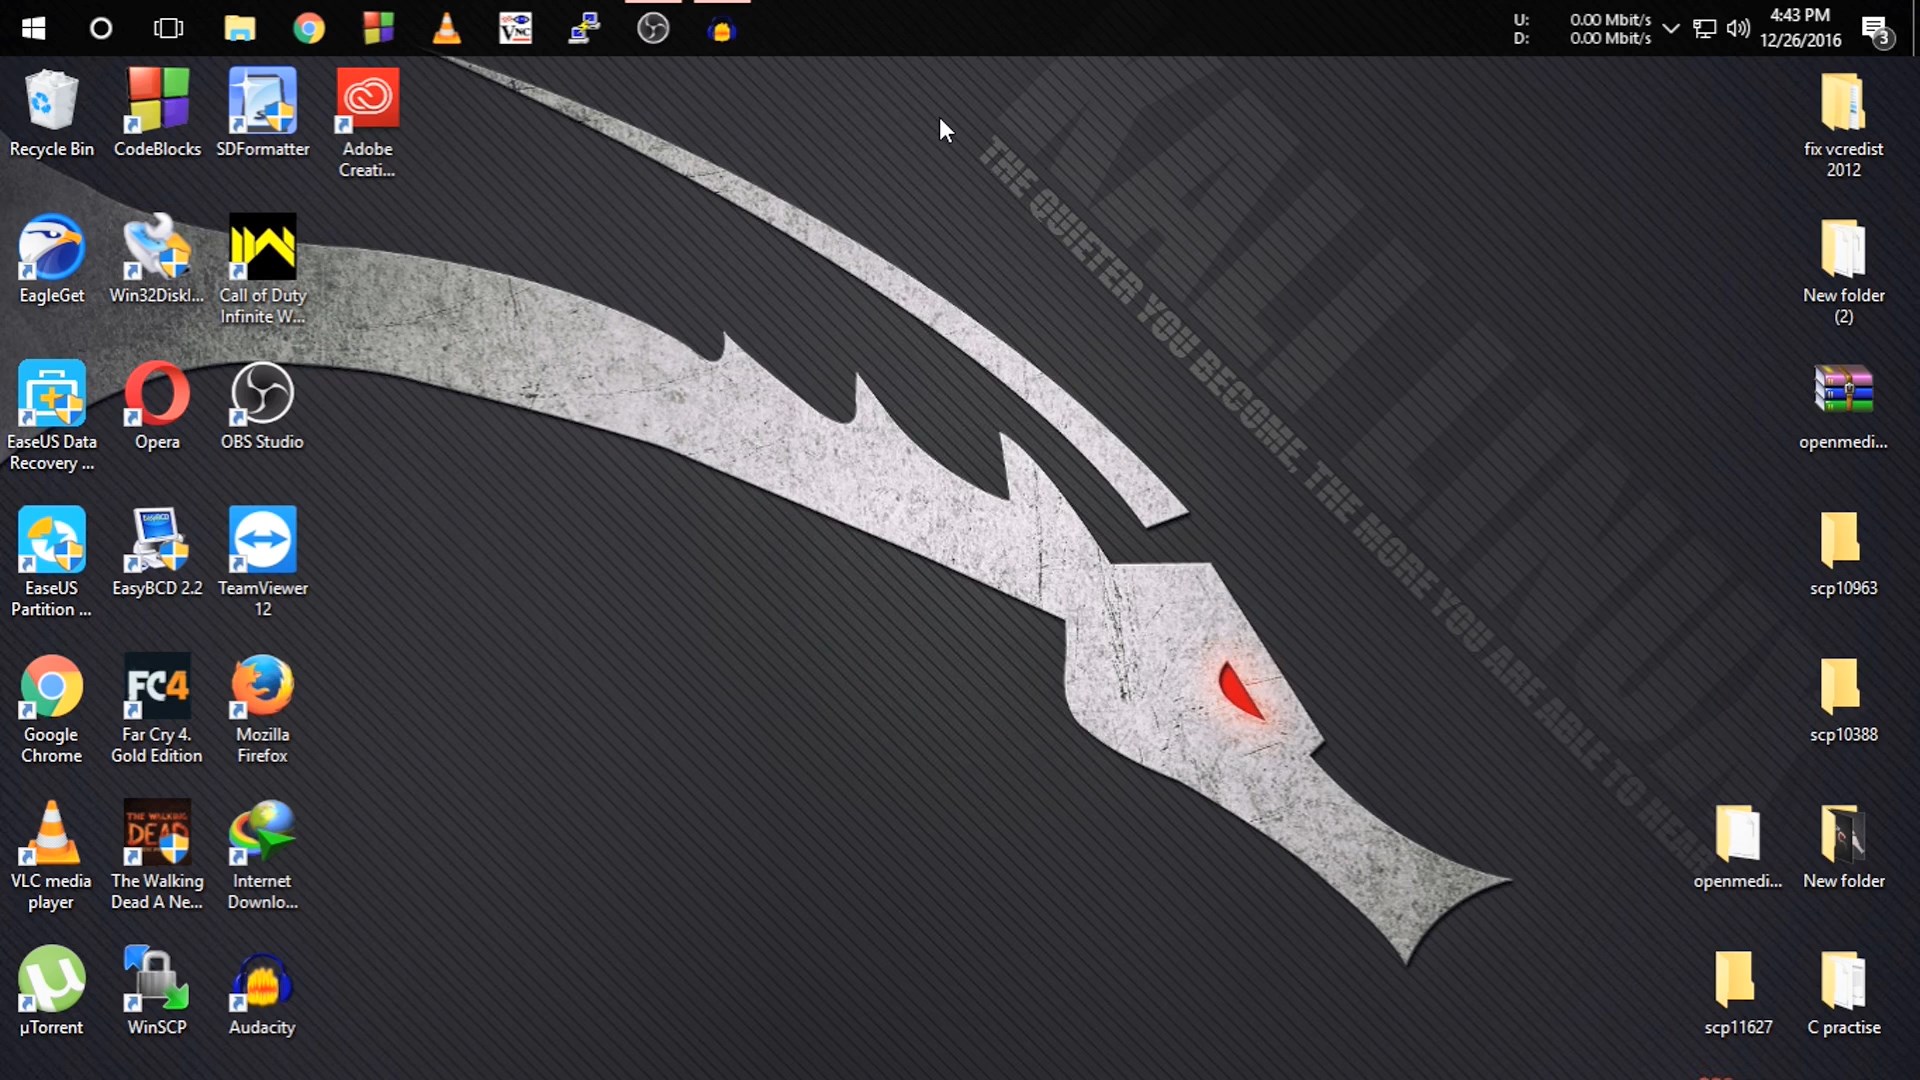This screenshot has height=1080, width=1920.
Task: Click the Cortana search circle
Action: [101, 28]
